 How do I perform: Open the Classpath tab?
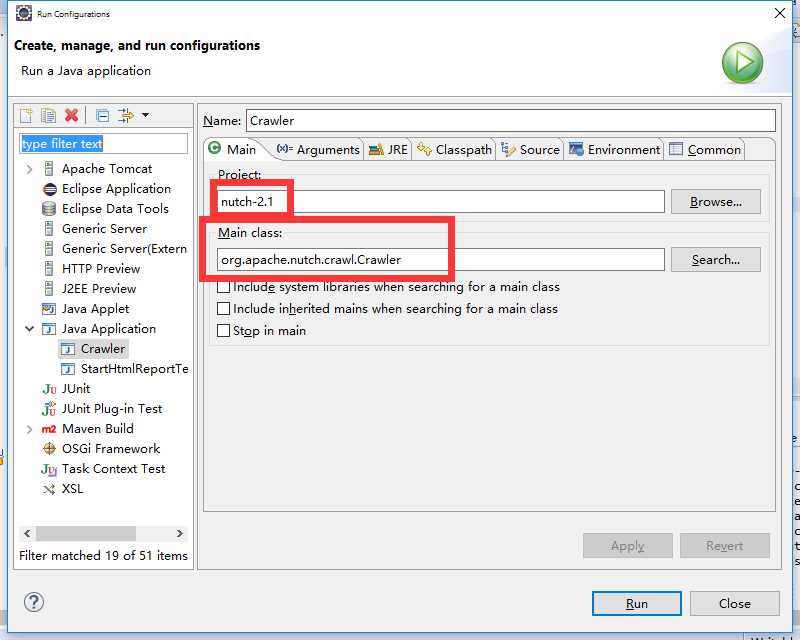[454, 150]
